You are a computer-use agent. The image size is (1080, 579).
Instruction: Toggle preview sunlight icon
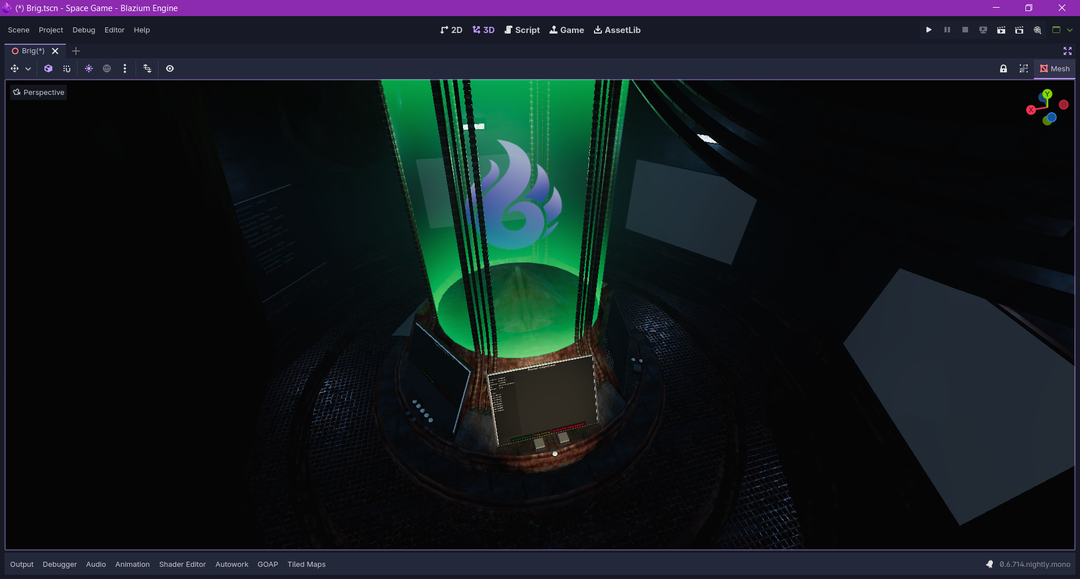tap(89, 69)
